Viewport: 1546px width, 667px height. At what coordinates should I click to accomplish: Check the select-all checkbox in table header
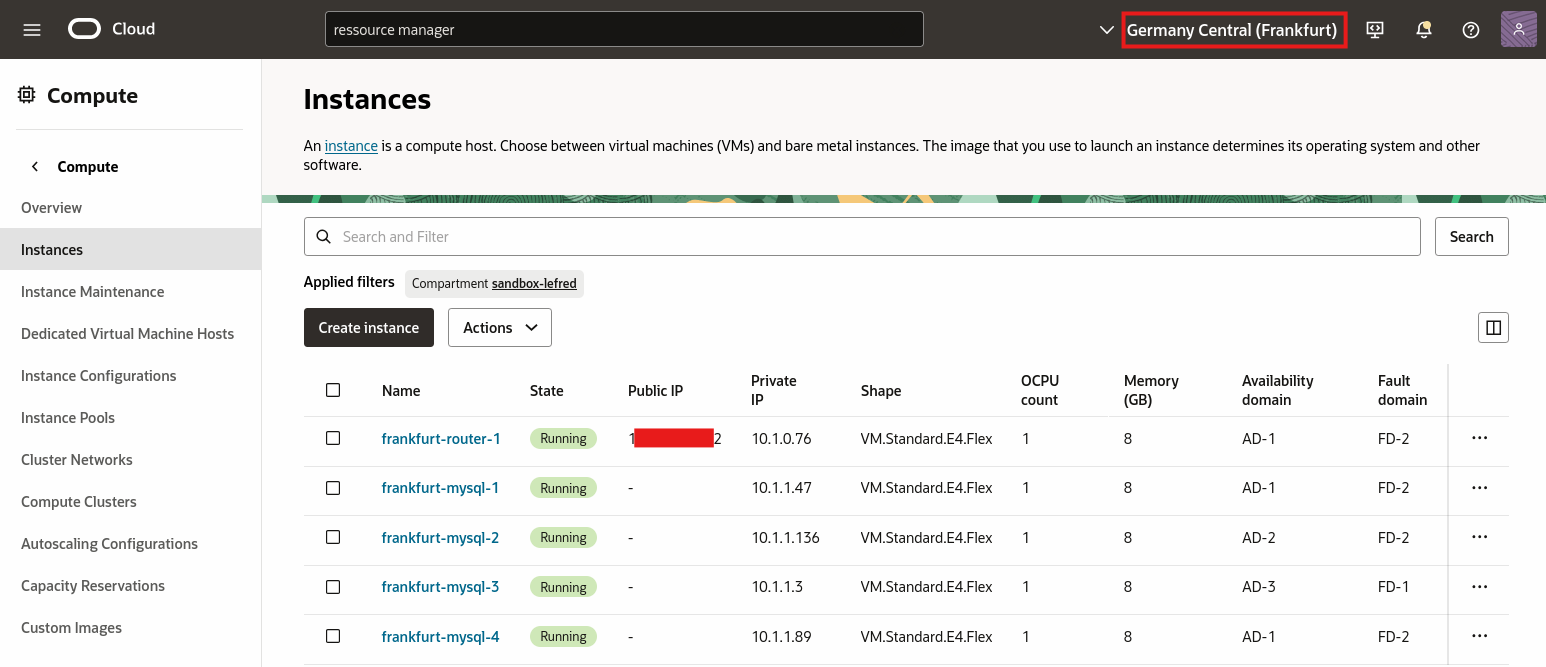[x=333, y=390]
